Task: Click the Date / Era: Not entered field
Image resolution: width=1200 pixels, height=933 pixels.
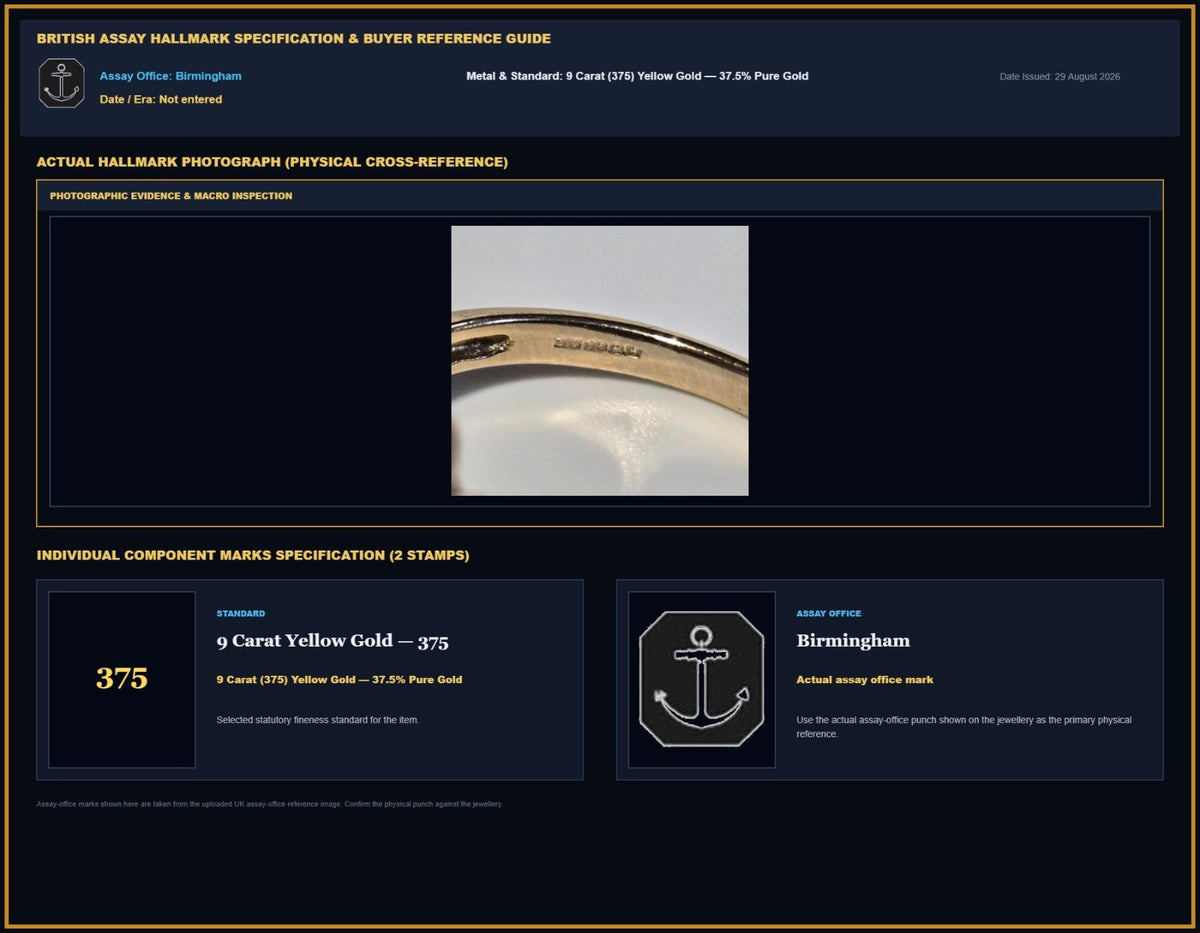Action: point(161,99)
